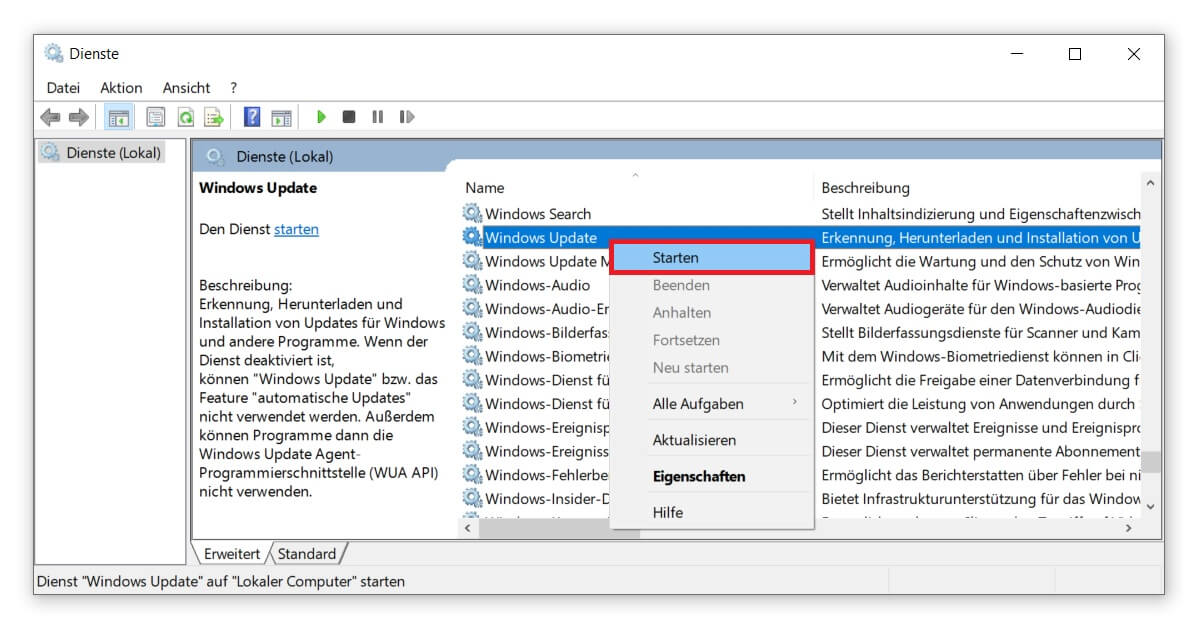This screenshot has width=1200, height=630.
Task: Click the gear icon of Windows-Biometri… service
Action: [472, 356]
